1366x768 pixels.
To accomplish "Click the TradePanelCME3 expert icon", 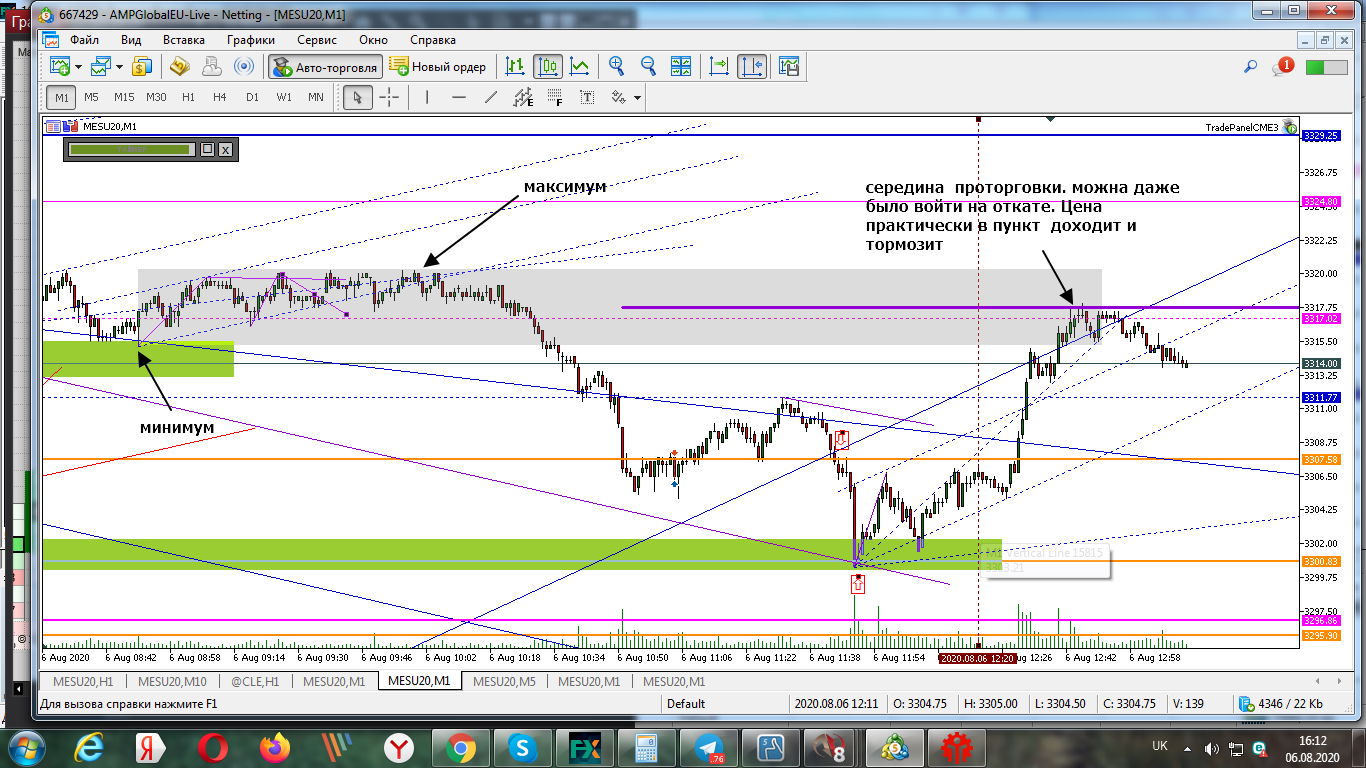I will pos(1290,127).
